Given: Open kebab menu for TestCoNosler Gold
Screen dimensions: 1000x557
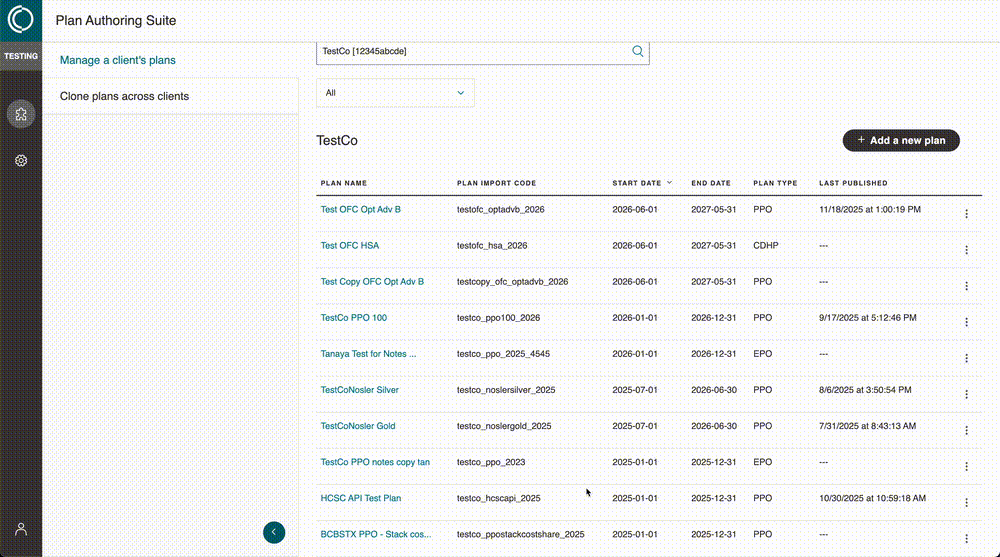Looking at the screenshot, I should click(966, 431).
